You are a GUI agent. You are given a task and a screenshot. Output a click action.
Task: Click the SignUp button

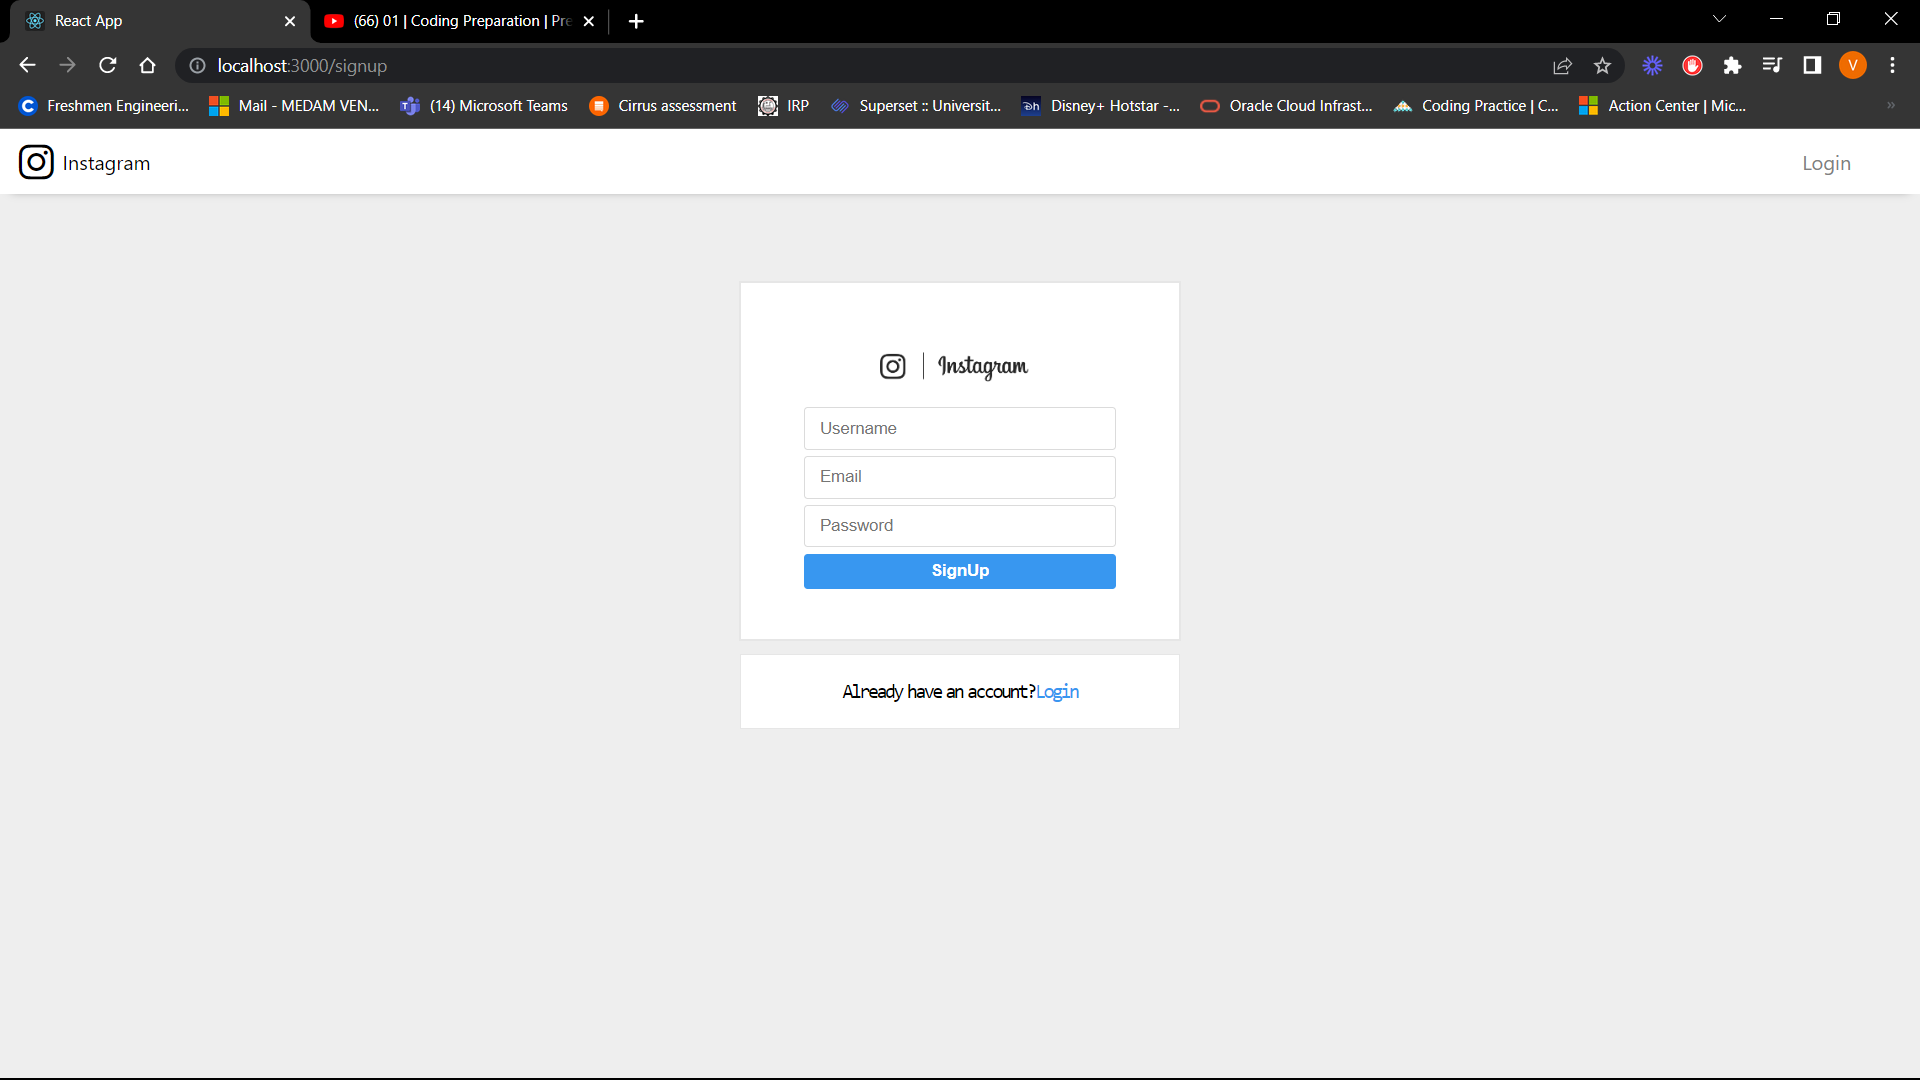click(959, 571)
